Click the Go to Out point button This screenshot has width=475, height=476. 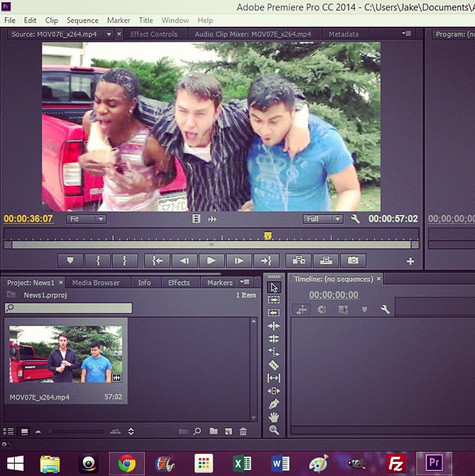(x=266, y=260)
